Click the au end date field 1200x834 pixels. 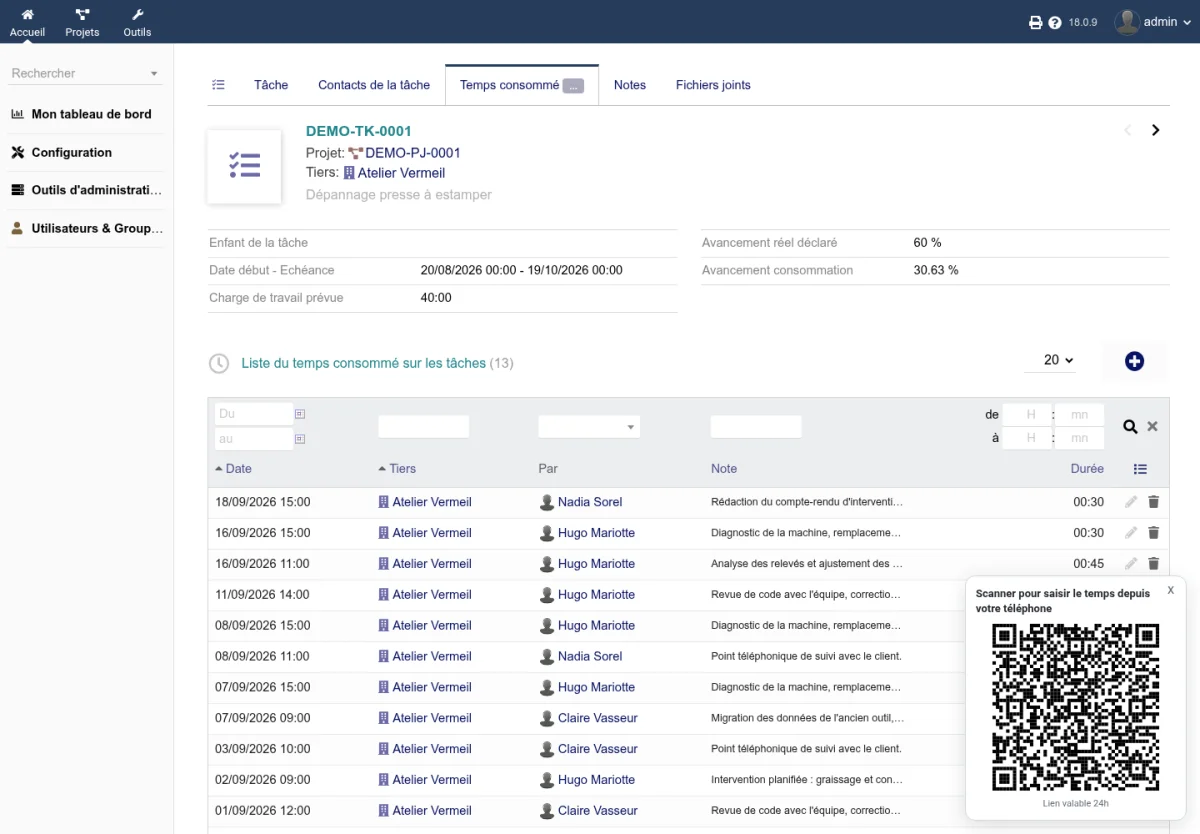click(x=253, y=439)
